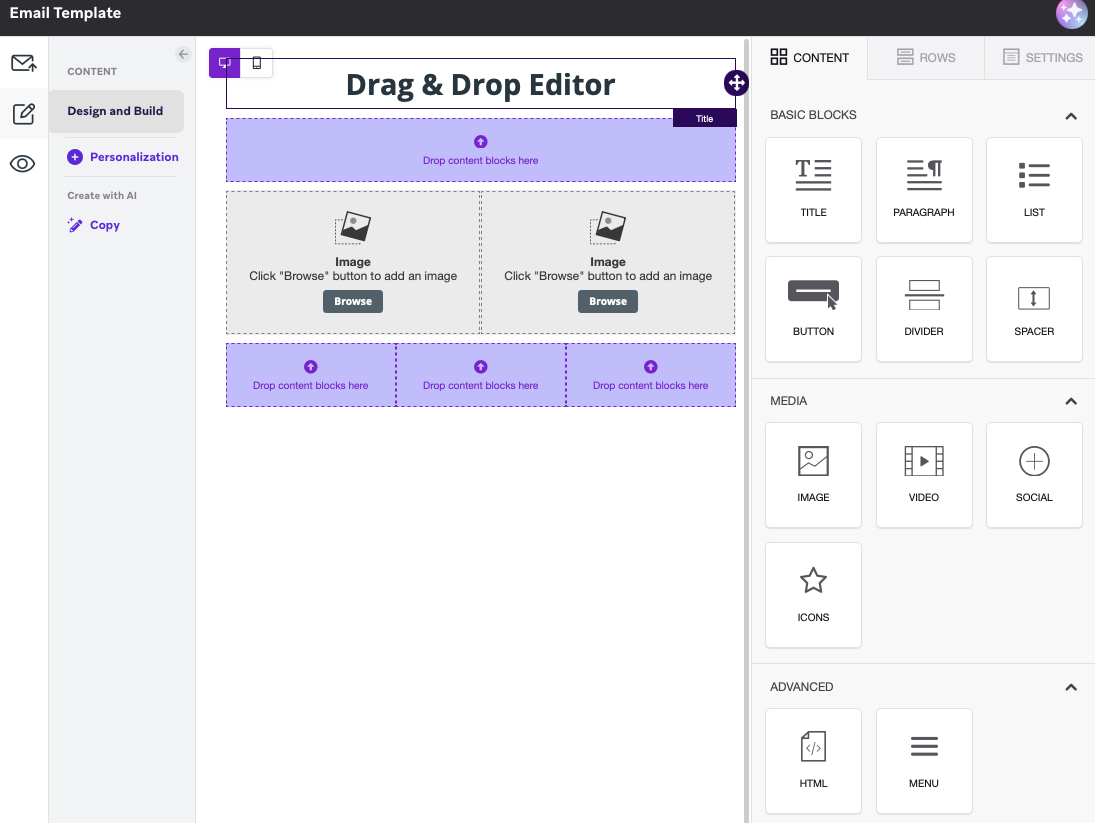This screenshot has height=823, width=1095.
Task: Click the ADVANCED section heading
Action: click(x=802, y=687)
